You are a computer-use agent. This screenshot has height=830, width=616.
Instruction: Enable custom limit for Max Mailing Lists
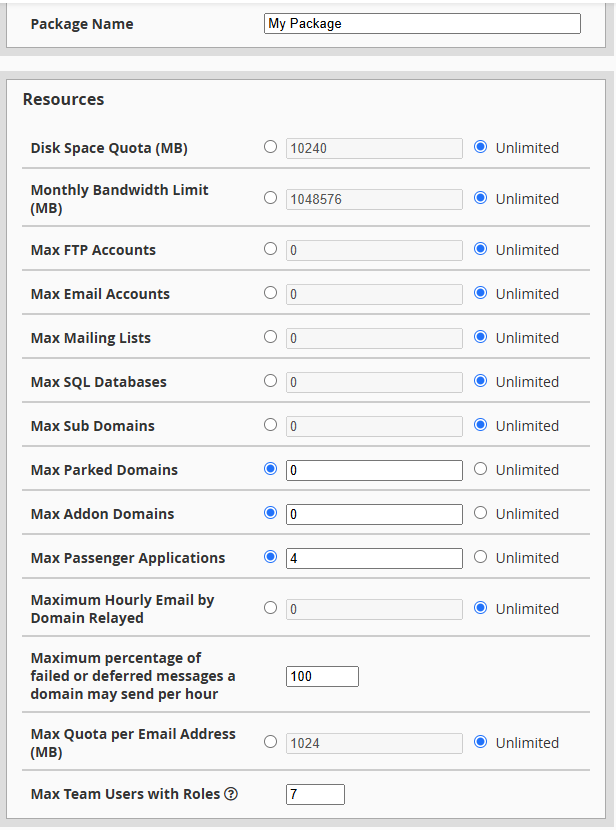pyautogui.click(x=270, y=337)
